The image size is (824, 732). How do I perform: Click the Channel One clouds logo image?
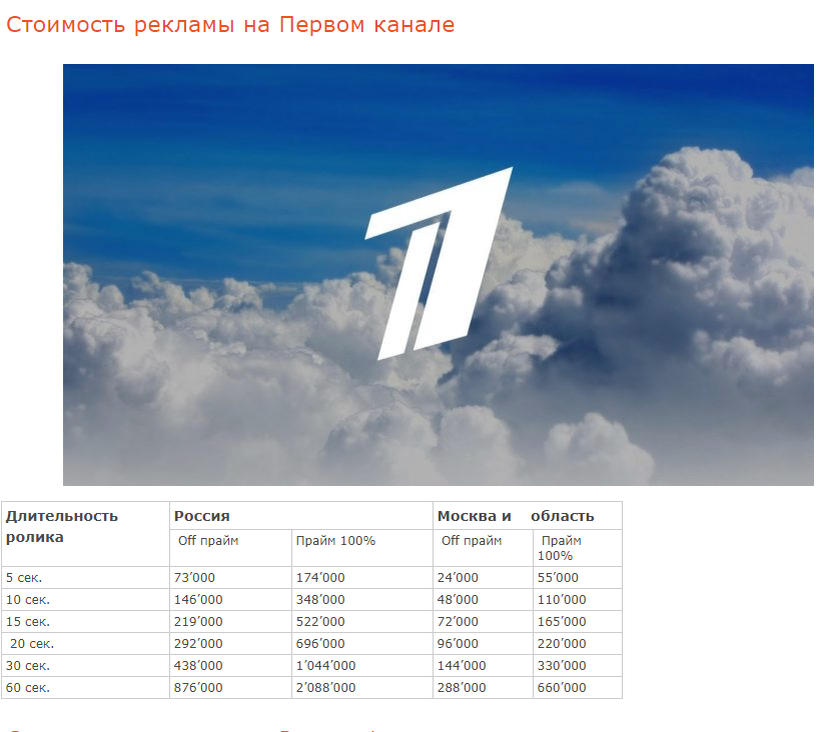[x=438, y=275]
